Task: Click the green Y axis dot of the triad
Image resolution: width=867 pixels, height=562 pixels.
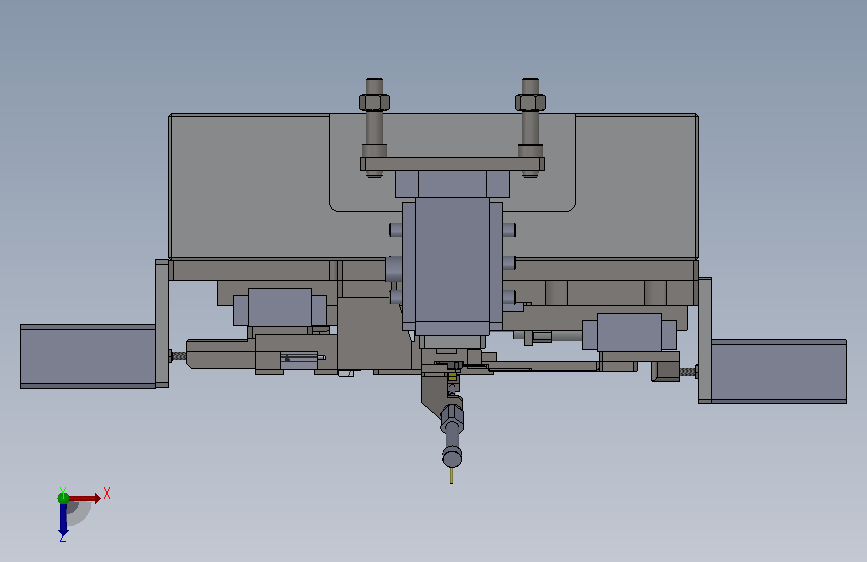Action: [63, 498]
